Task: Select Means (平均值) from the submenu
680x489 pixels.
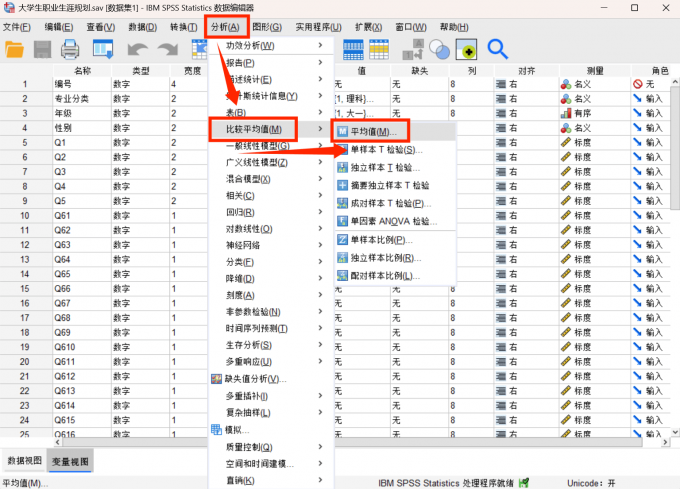Action: [373, 131]
